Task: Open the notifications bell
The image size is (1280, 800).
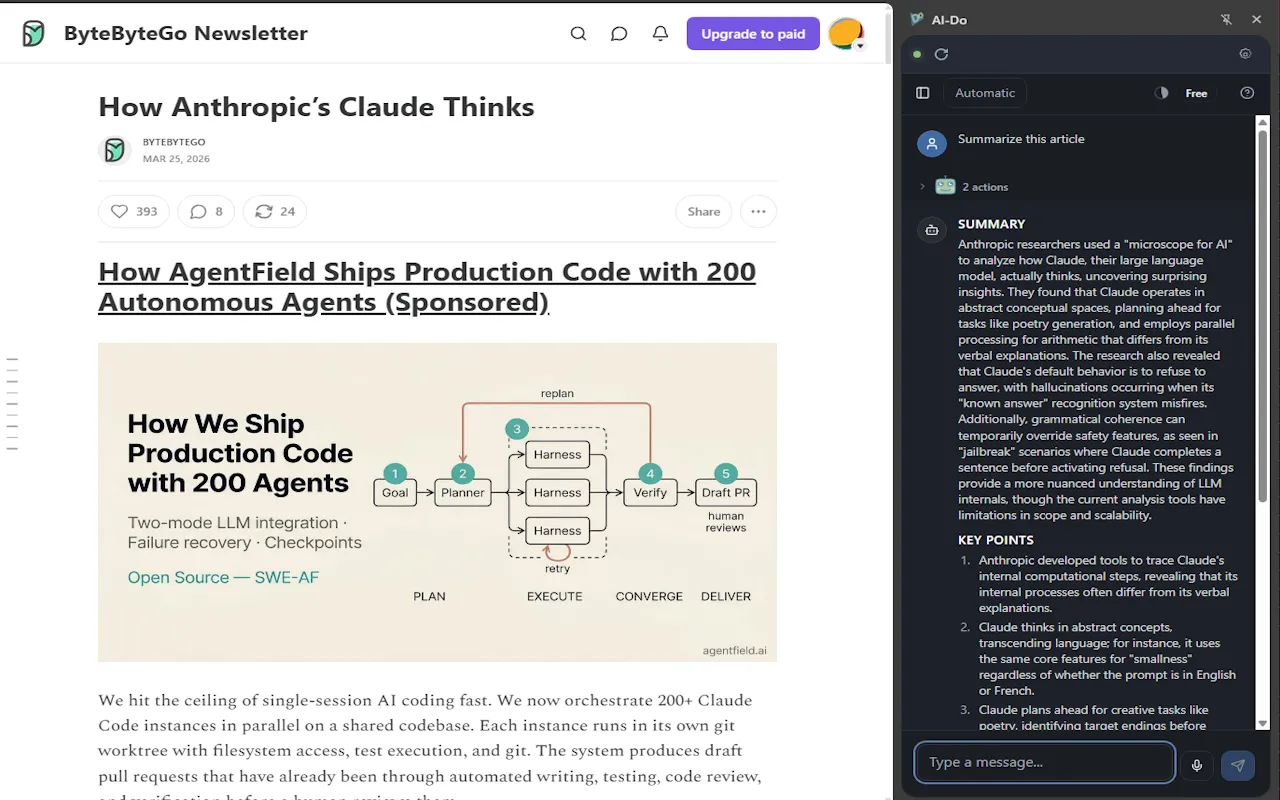Action: tap(660, 33)
